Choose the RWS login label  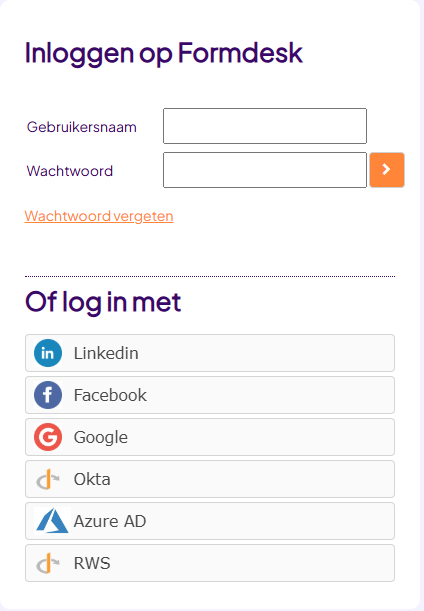tap(92, 563)
